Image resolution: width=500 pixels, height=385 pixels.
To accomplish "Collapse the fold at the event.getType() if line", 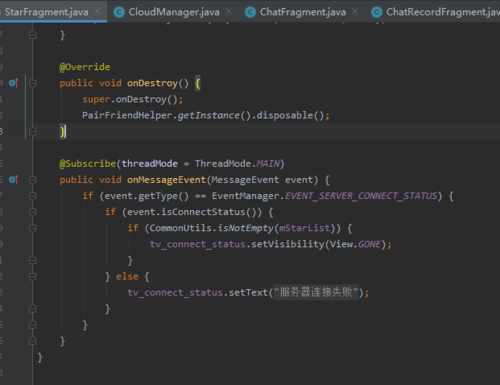I will tap(32, 196).
